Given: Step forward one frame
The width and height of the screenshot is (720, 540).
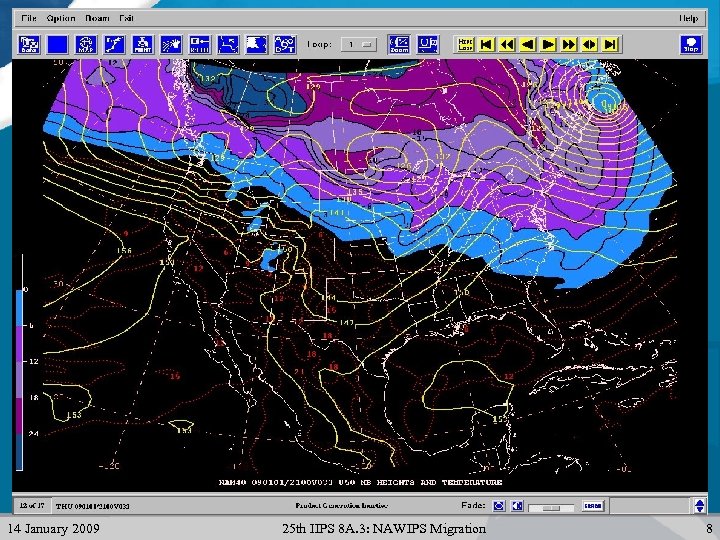Looking at the screenshot, I should 548,45.
